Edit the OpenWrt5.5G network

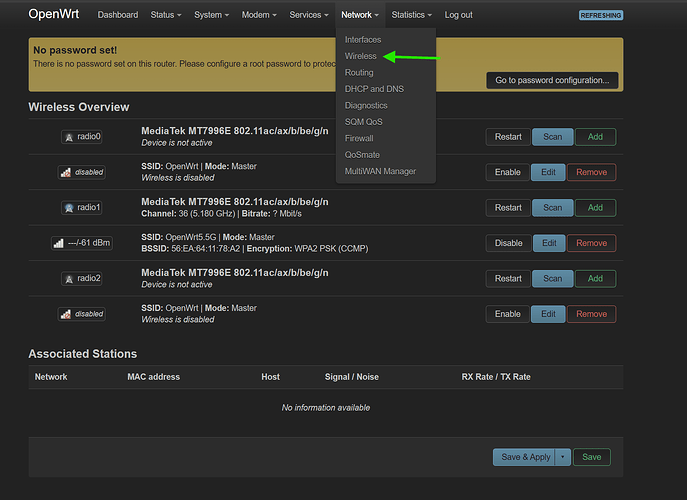click(549, 243)
